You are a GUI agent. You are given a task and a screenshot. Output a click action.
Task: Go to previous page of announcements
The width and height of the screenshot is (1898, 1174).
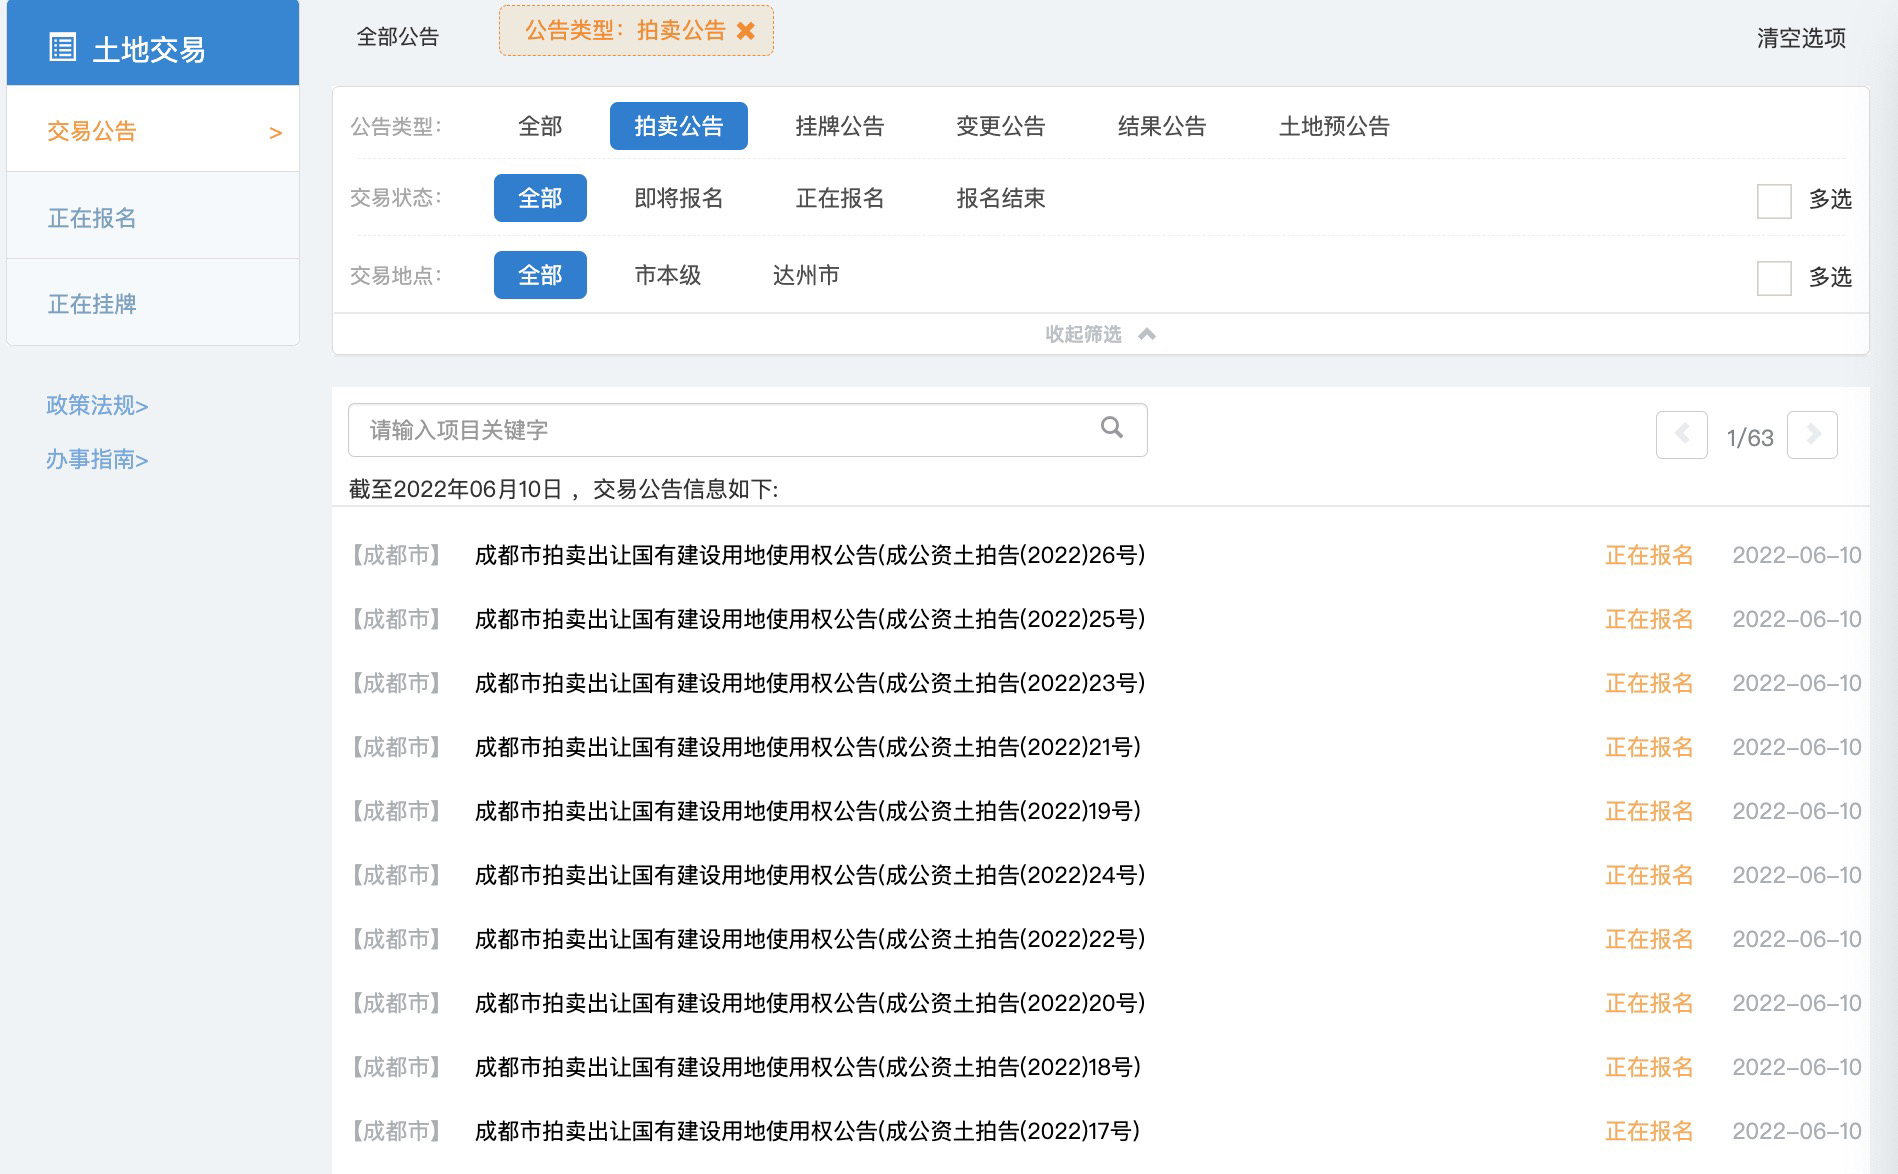coord(1681,435)
